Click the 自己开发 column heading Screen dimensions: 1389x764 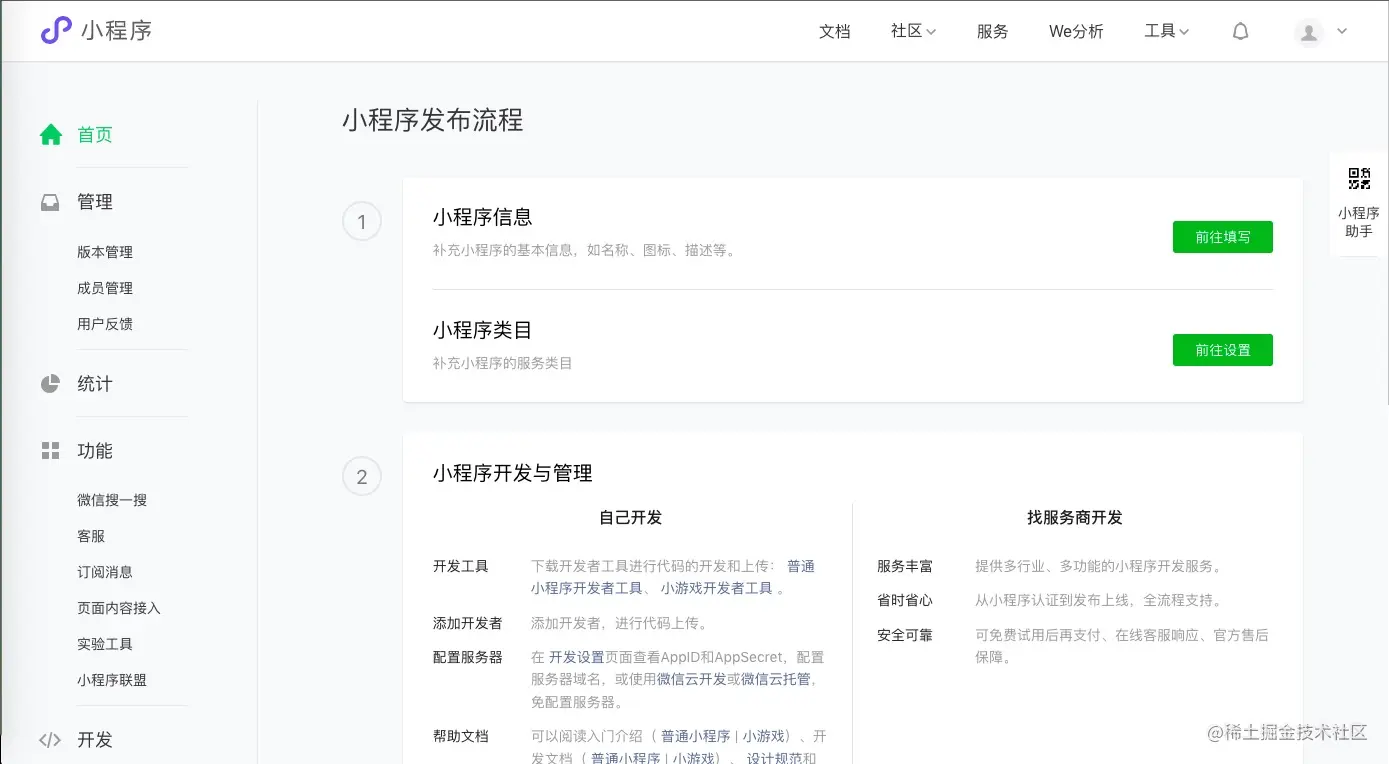(x=630, y=518)
